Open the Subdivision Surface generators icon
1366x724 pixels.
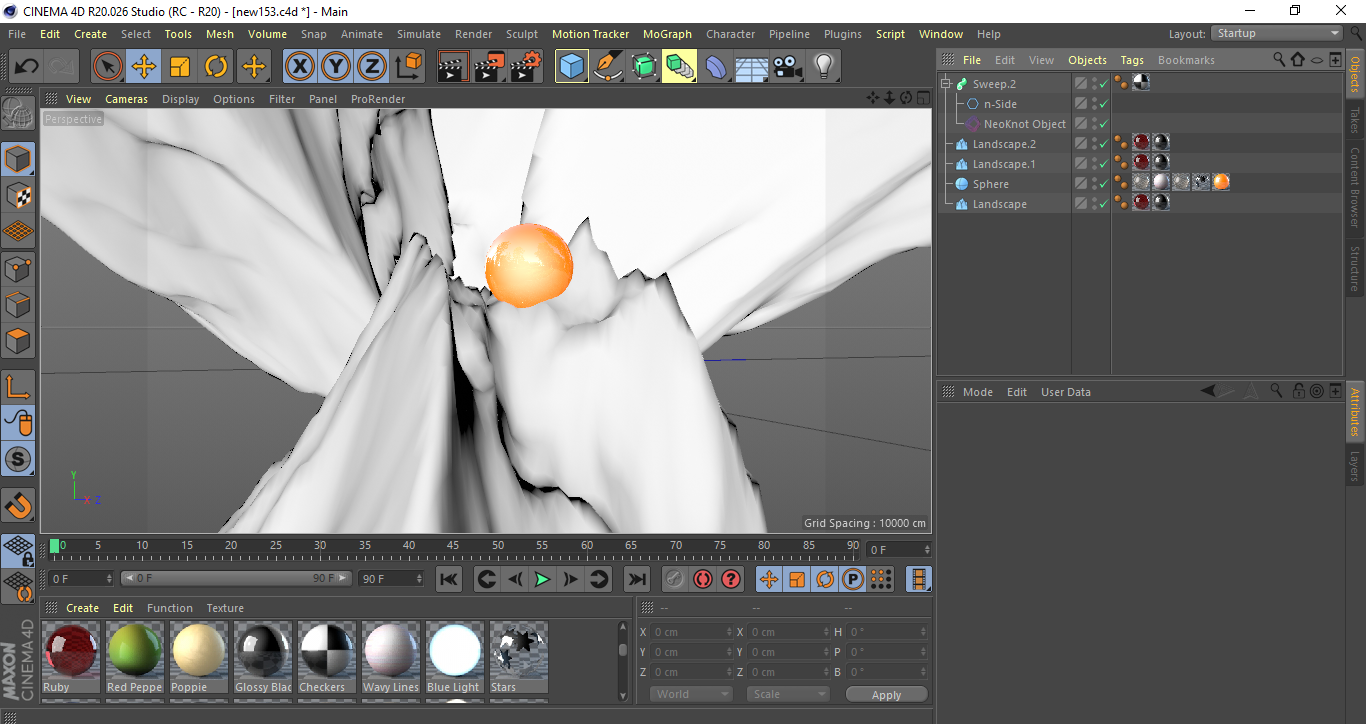click(x=644, y=67)
